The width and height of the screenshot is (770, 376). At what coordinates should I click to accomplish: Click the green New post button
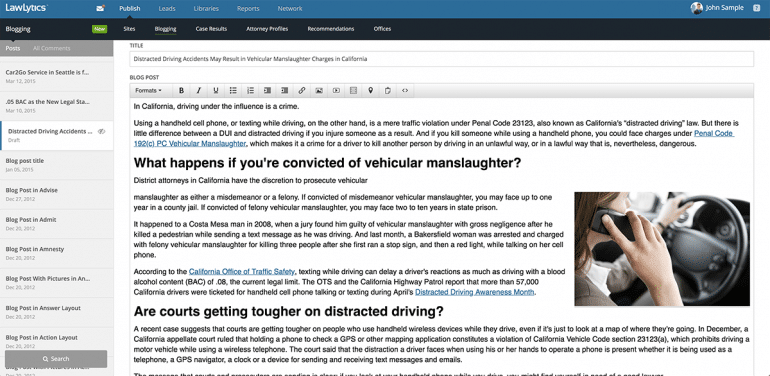point(100,29)
